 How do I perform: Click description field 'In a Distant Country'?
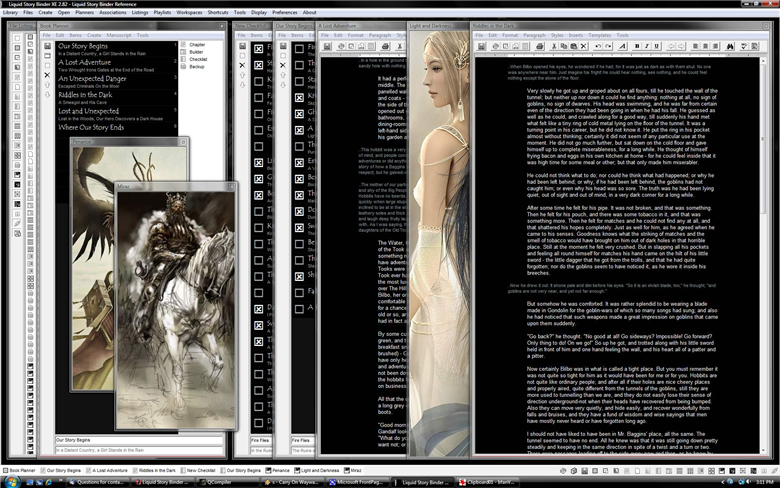139,450
